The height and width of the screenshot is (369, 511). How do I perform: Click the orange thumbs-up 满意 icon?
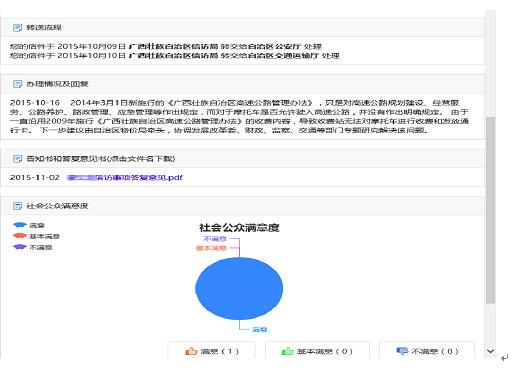(x=191, y=351)
